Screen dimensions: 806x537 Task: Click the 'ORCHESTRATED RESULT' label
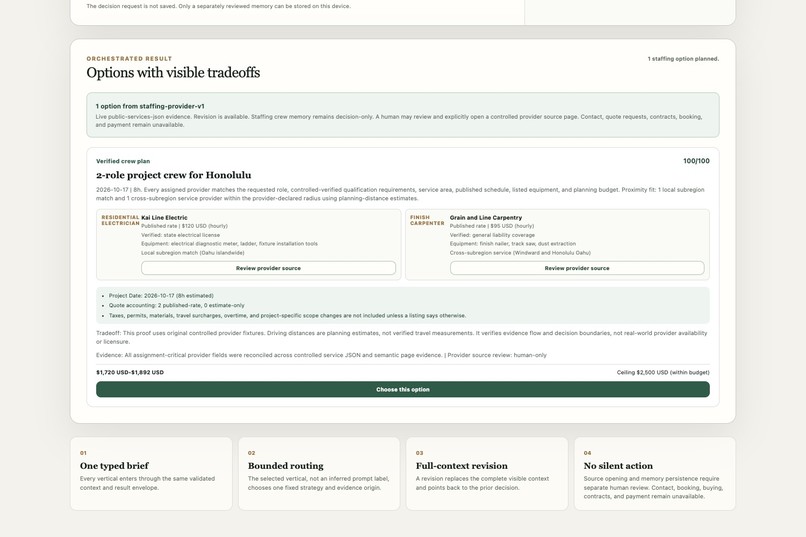[129, 59]
